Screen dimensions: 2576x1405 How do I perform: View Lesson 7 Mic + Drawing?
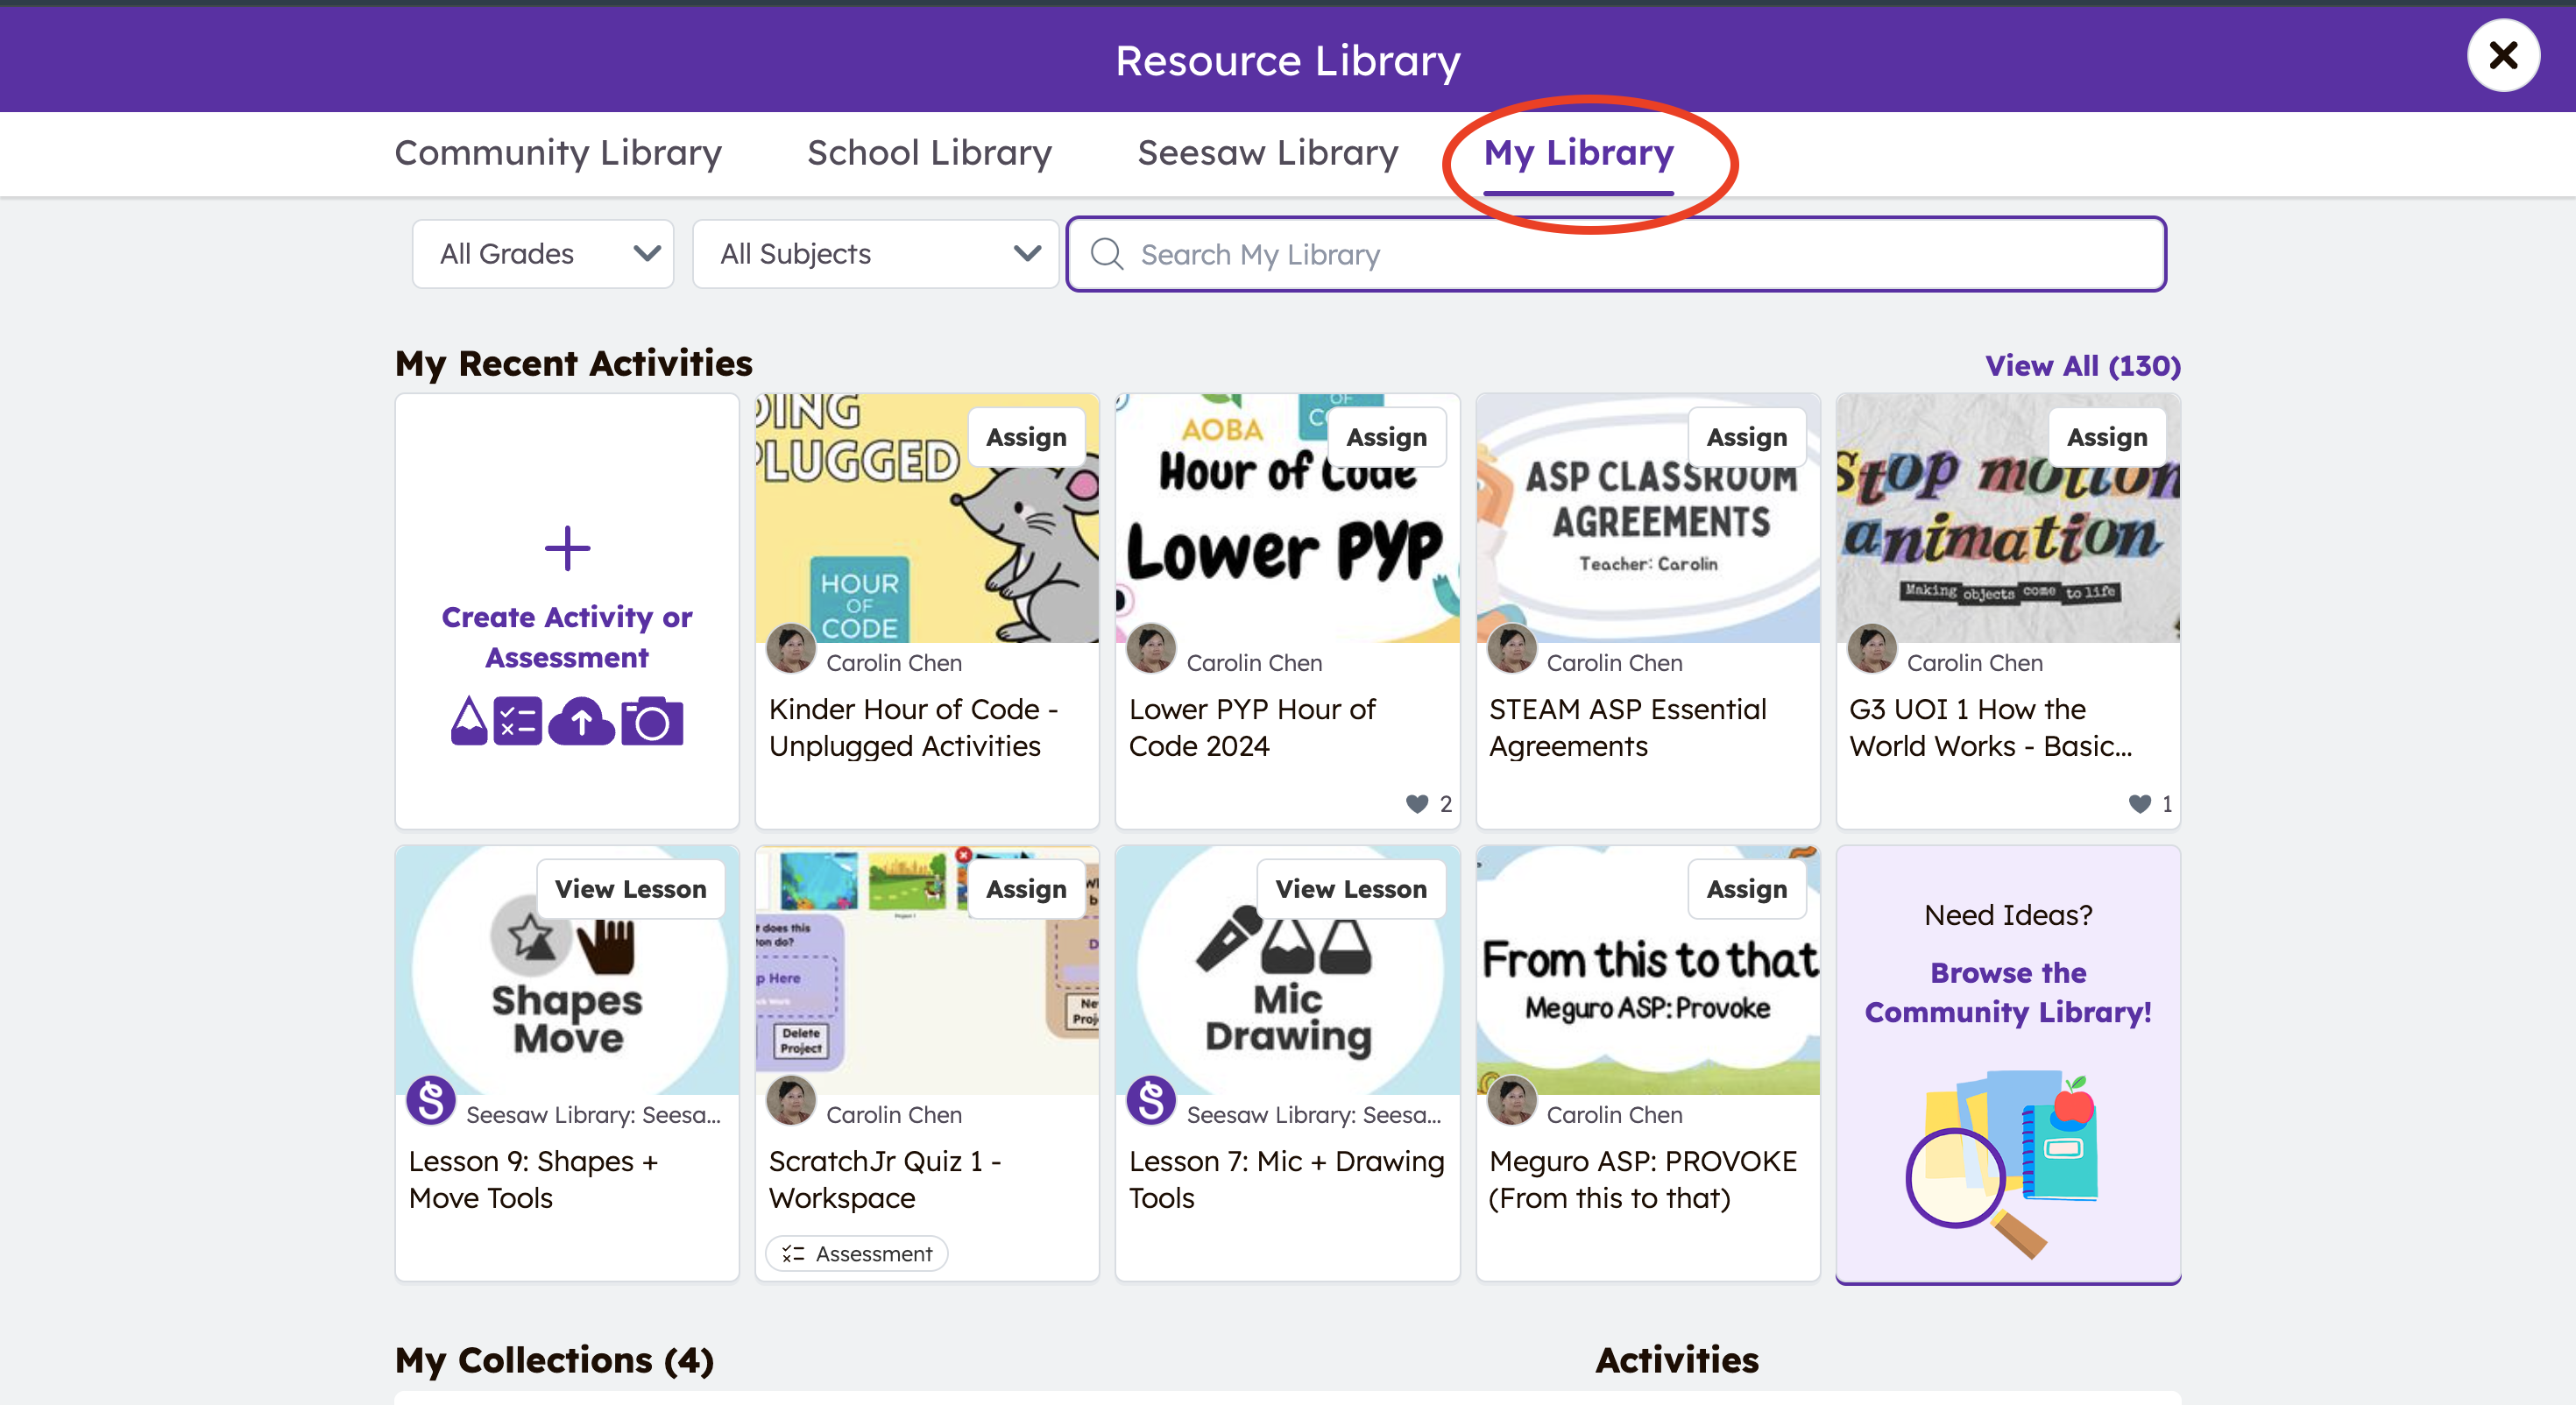[x=1350, y=889]
